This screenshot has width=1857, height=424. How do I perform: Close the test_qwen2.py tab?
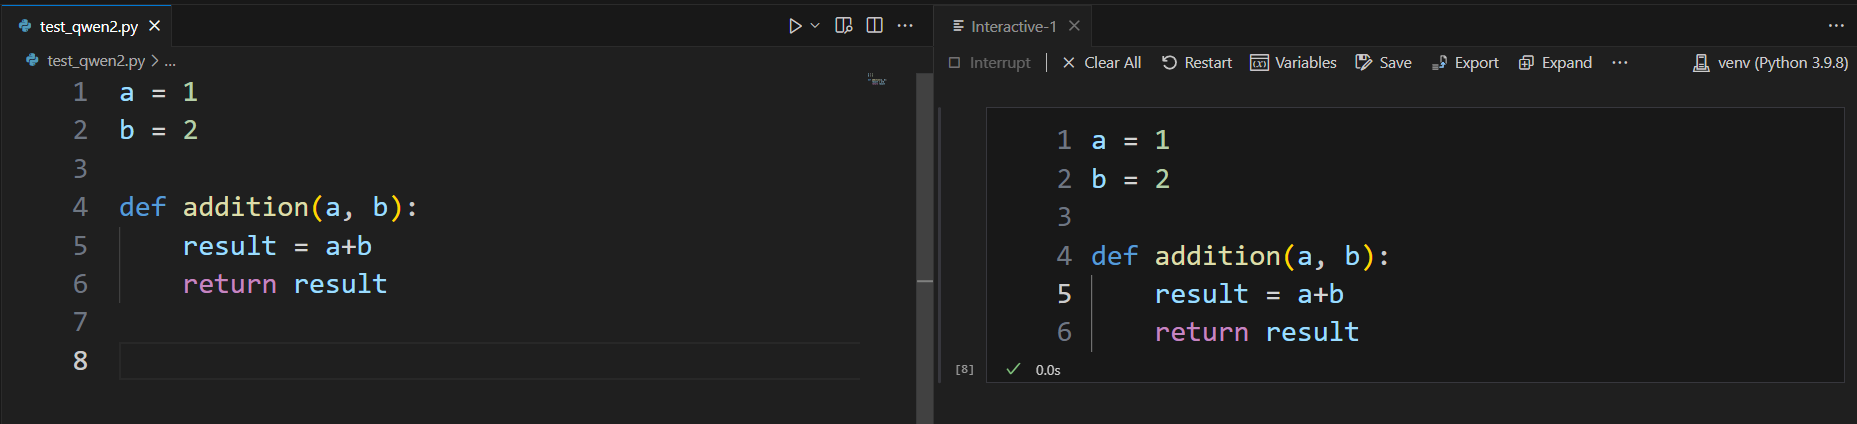(154, 26)
